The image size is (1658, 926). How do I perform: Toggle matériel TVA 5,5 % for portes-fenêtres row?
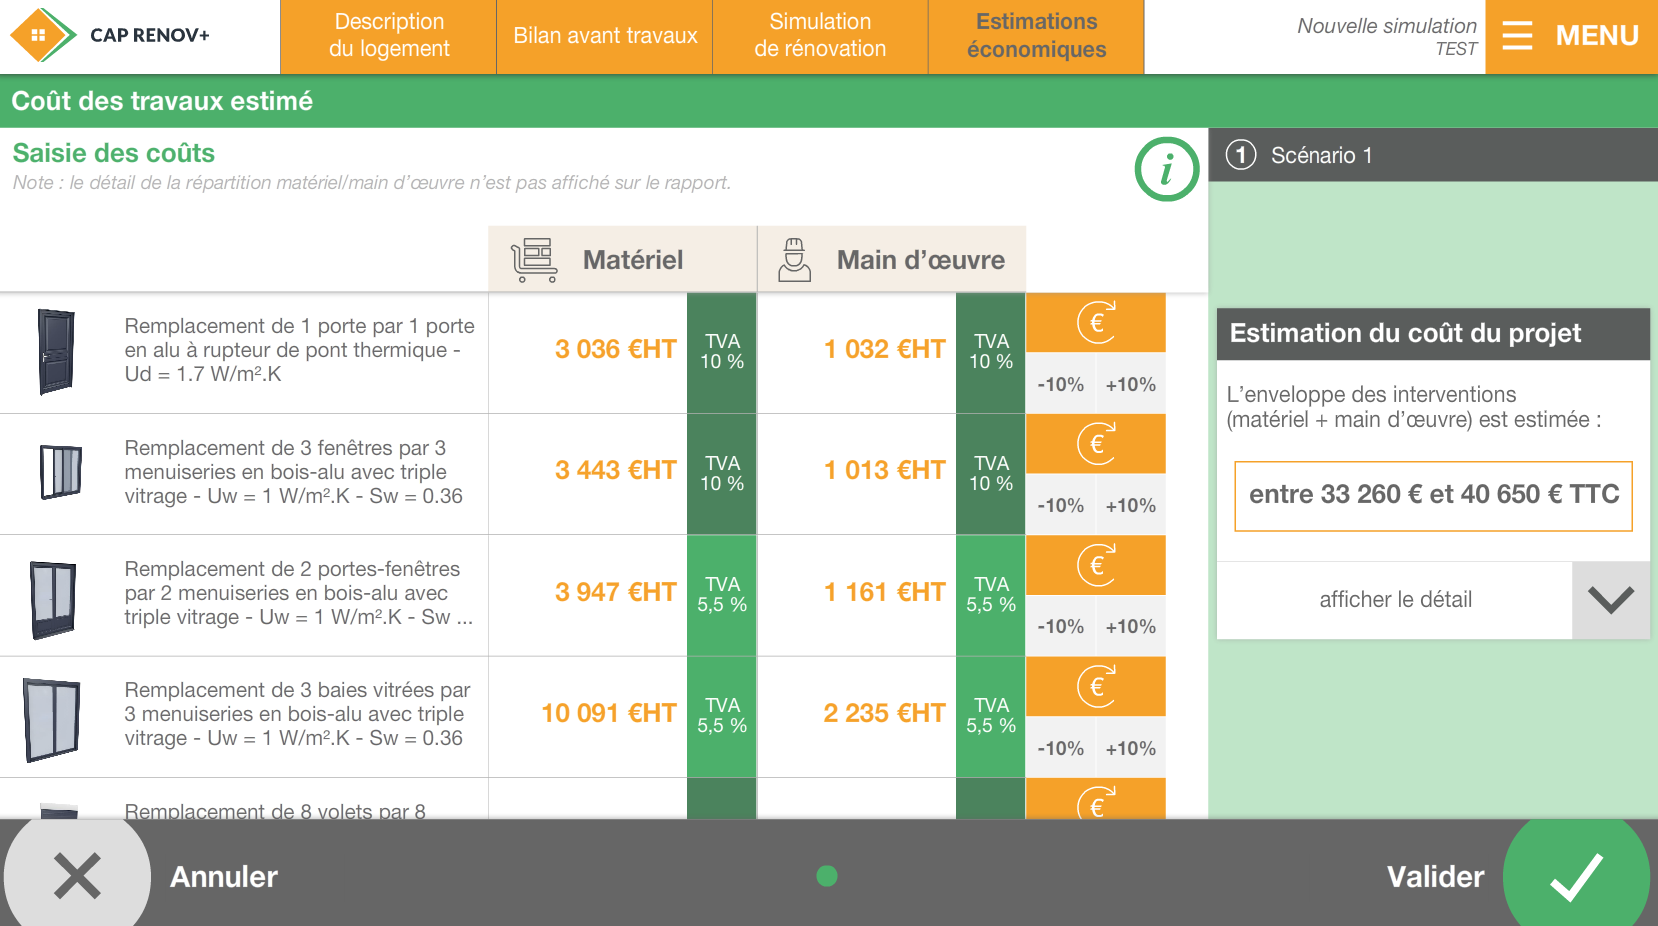722,595
